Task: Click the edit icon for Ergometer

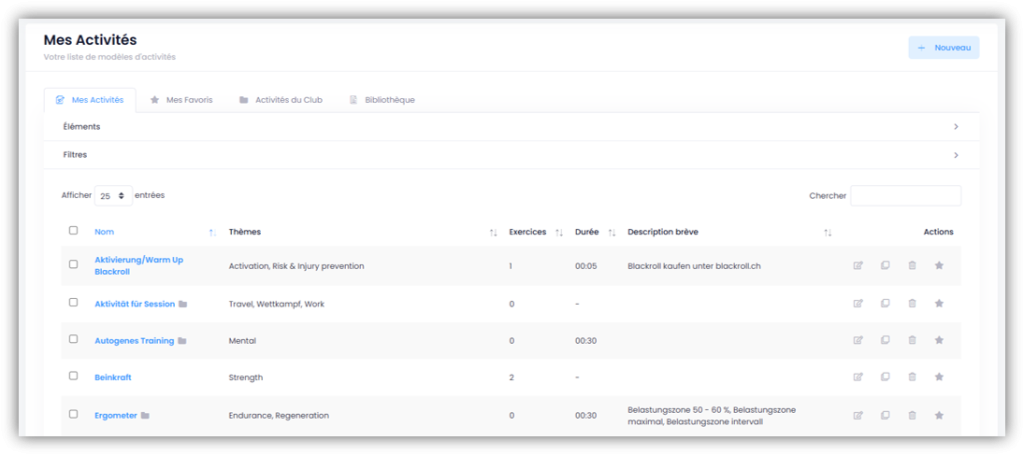Action: (857, 415)
